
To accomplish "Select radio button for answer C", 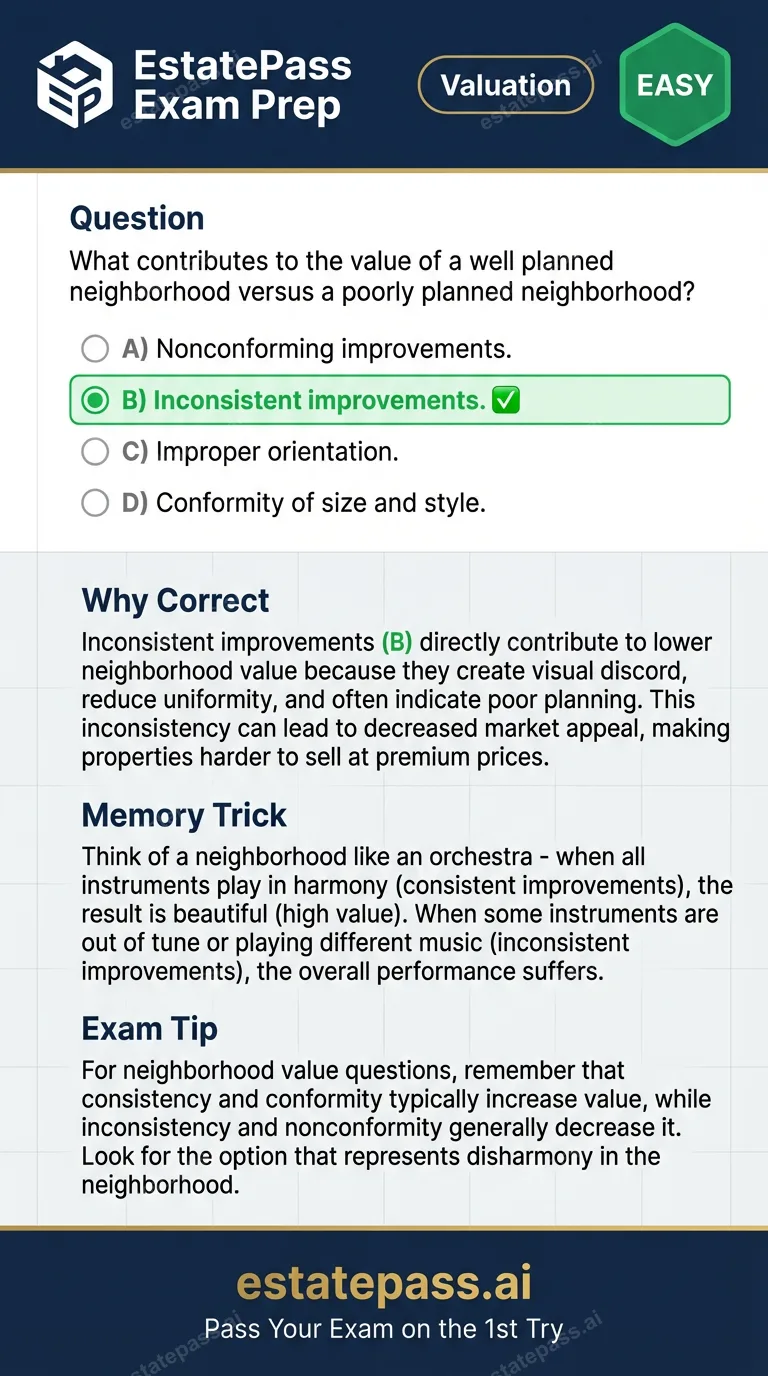I will coord(95,451).
